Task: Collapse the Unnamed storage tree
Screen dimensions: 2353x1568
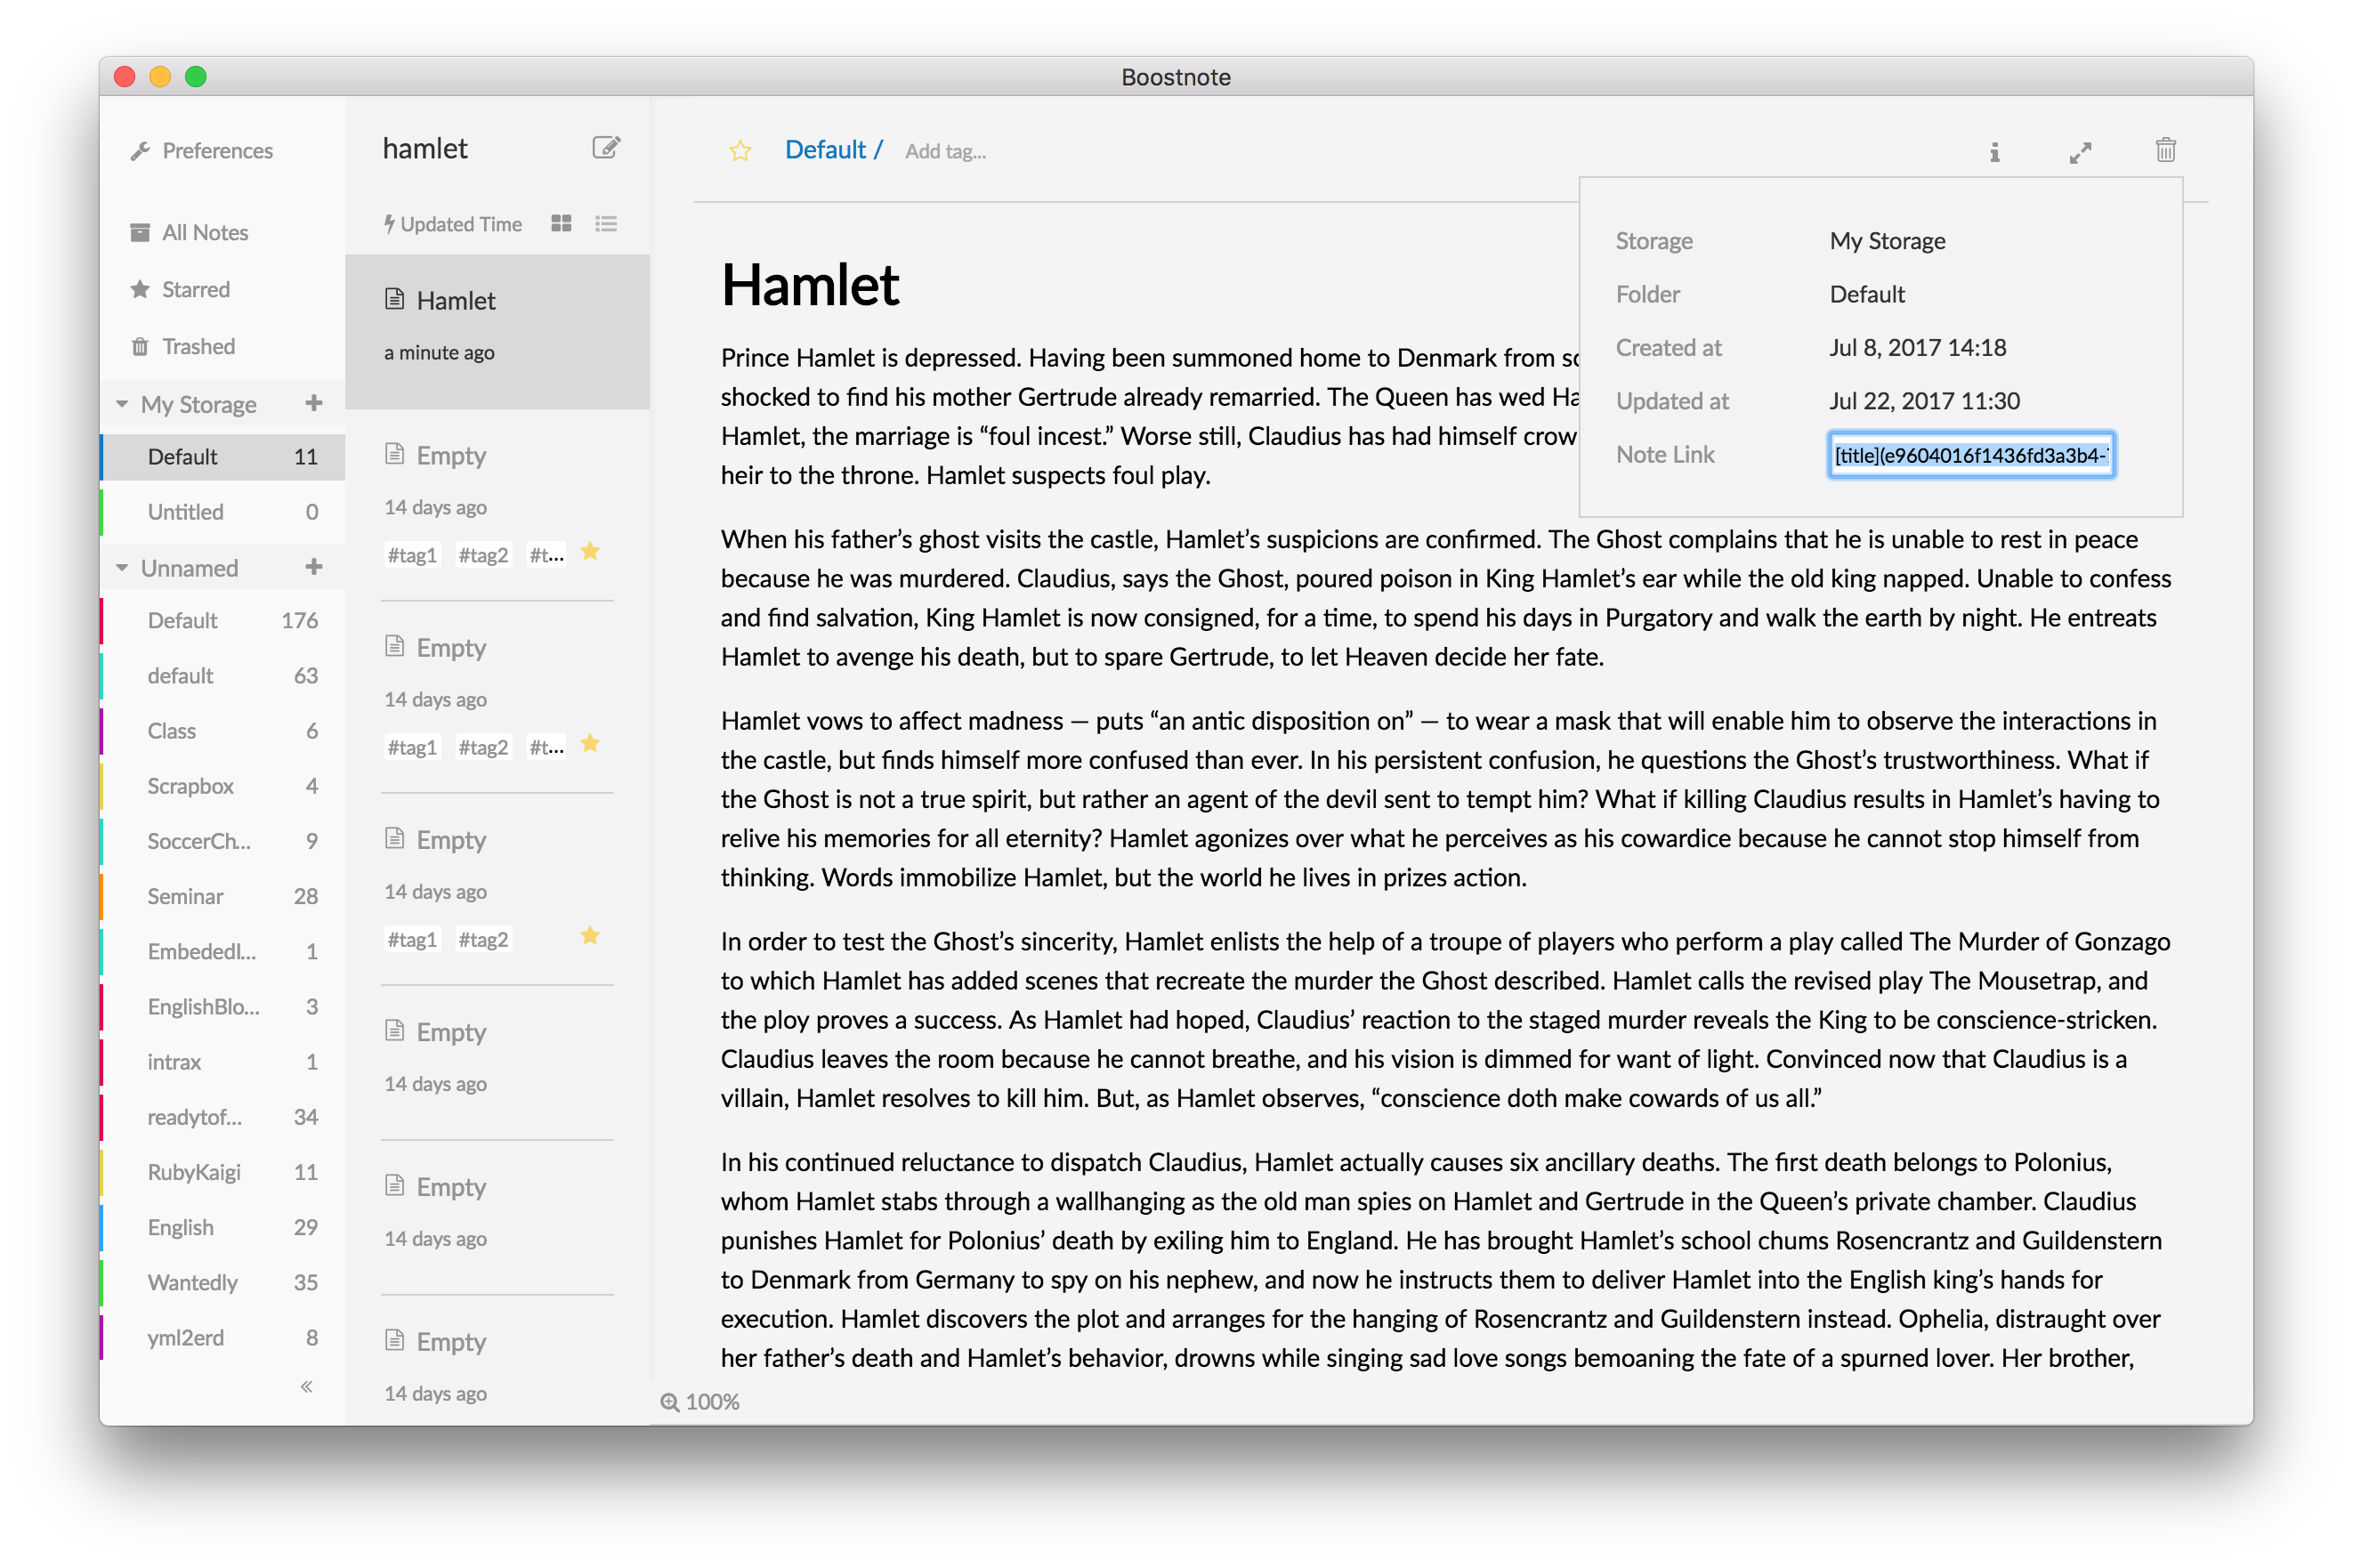Action: tap(122, 568)
